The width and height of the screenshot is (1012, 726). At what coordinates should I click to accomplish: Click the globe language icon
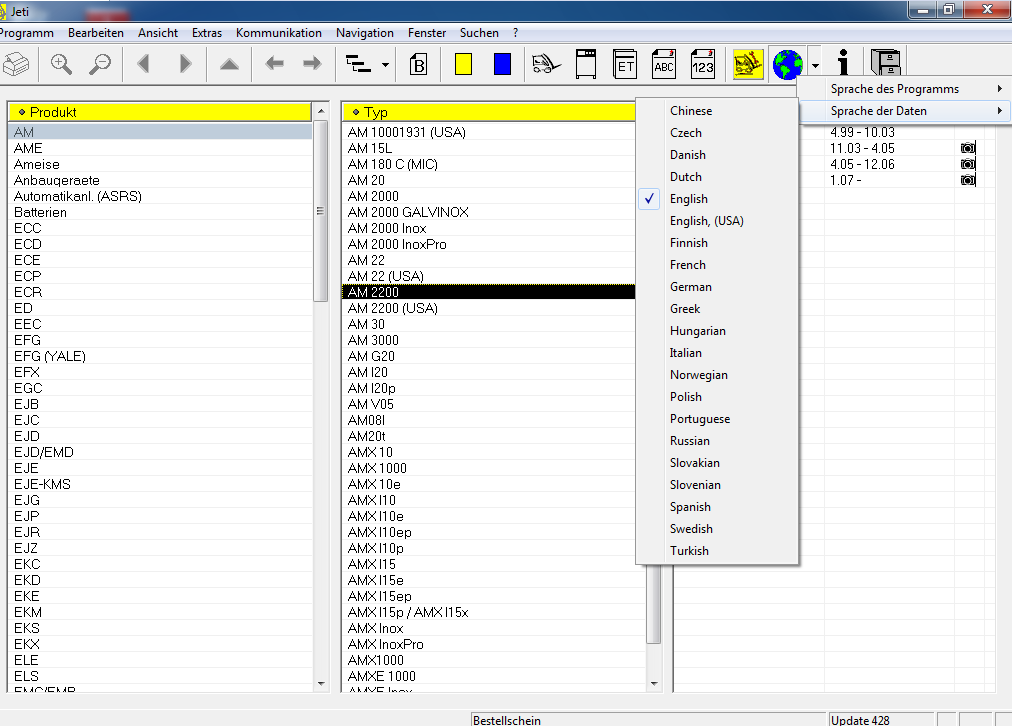coord(787,64)
